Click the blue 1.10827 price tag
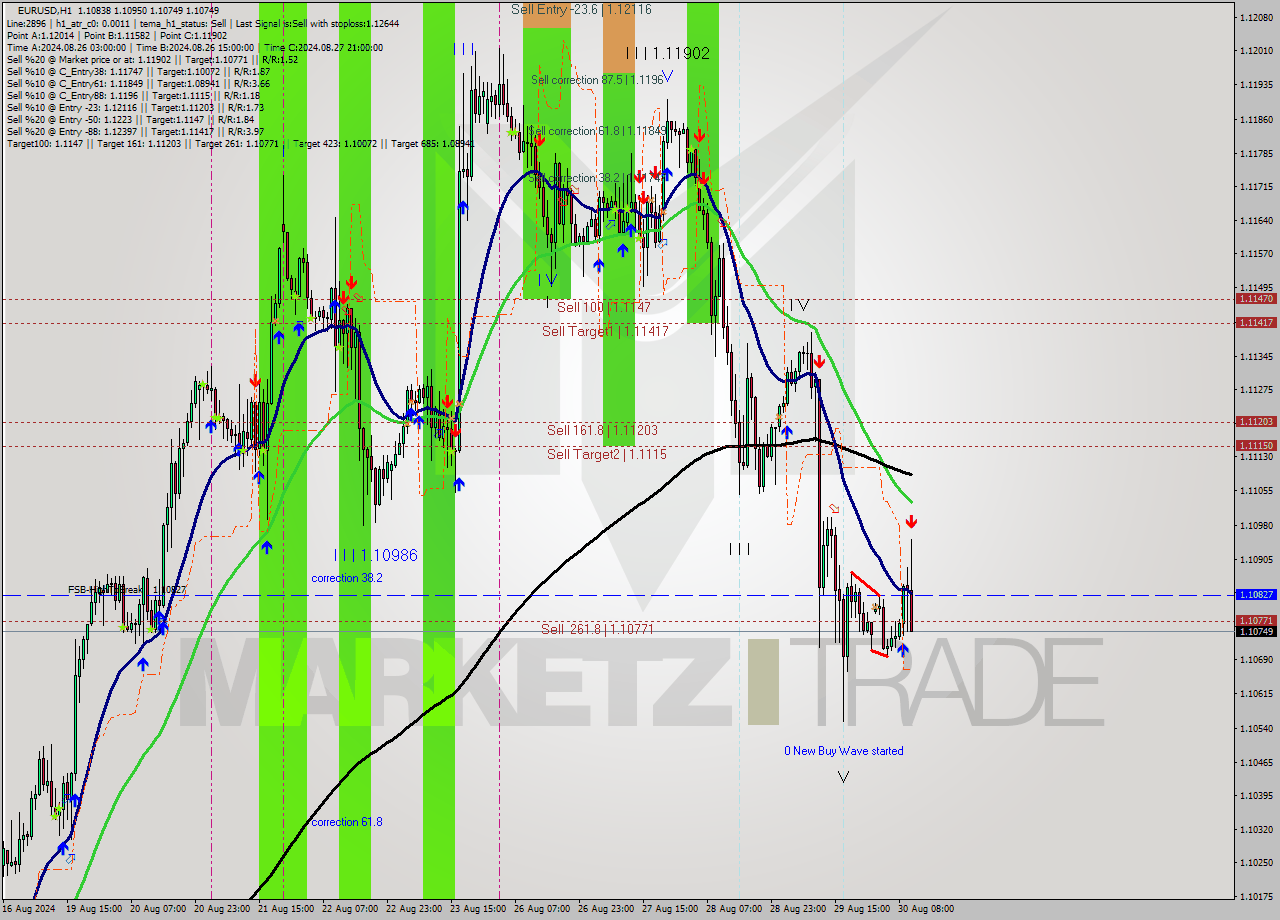This screenshot has height=920, width=1280. tap(1256, 595)
